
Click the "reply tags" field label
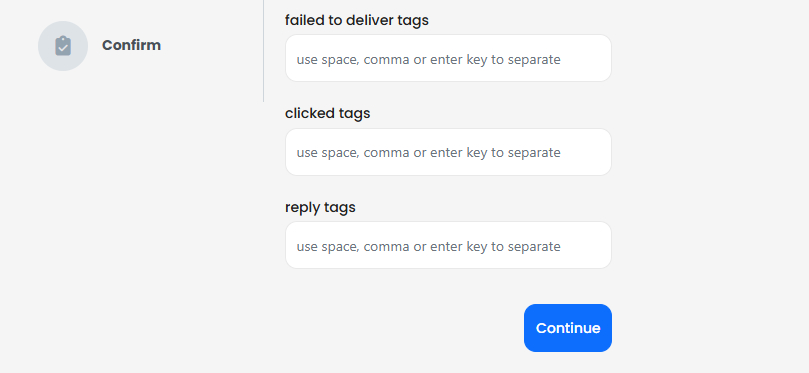[x=320, y=207]
